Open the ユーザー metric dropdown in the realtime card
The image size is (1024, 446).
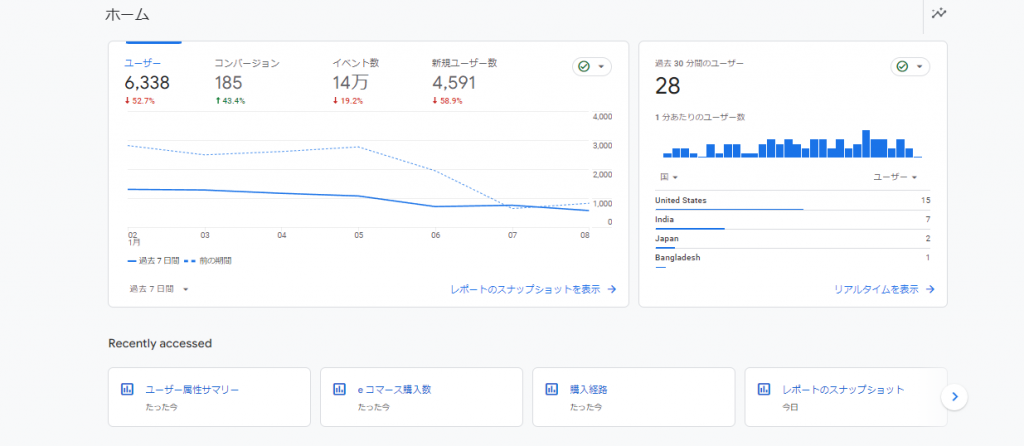point(895,177)
